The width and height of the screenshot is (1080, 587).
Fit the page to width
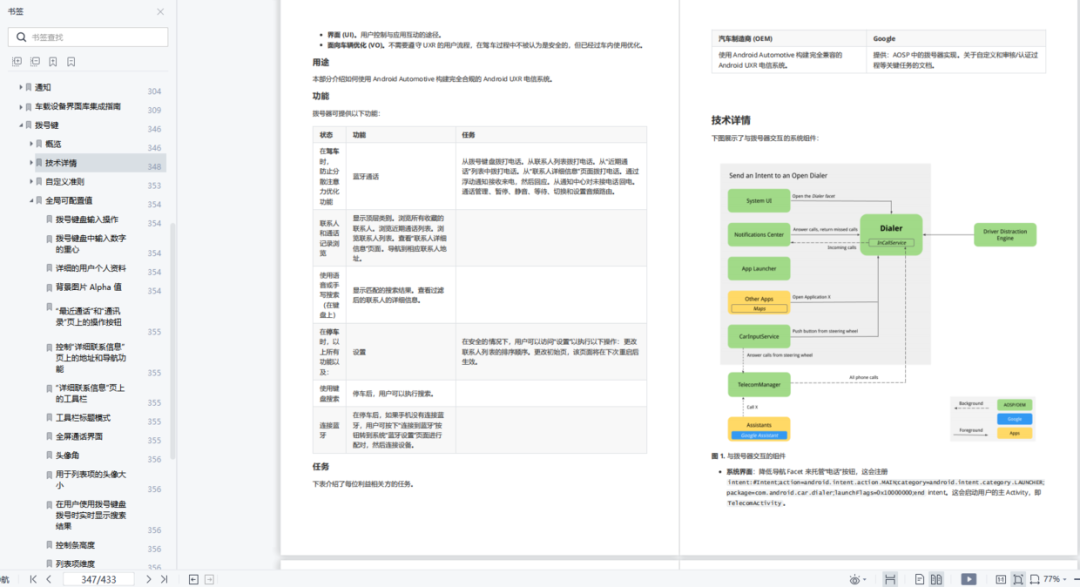click(1035, 579)
